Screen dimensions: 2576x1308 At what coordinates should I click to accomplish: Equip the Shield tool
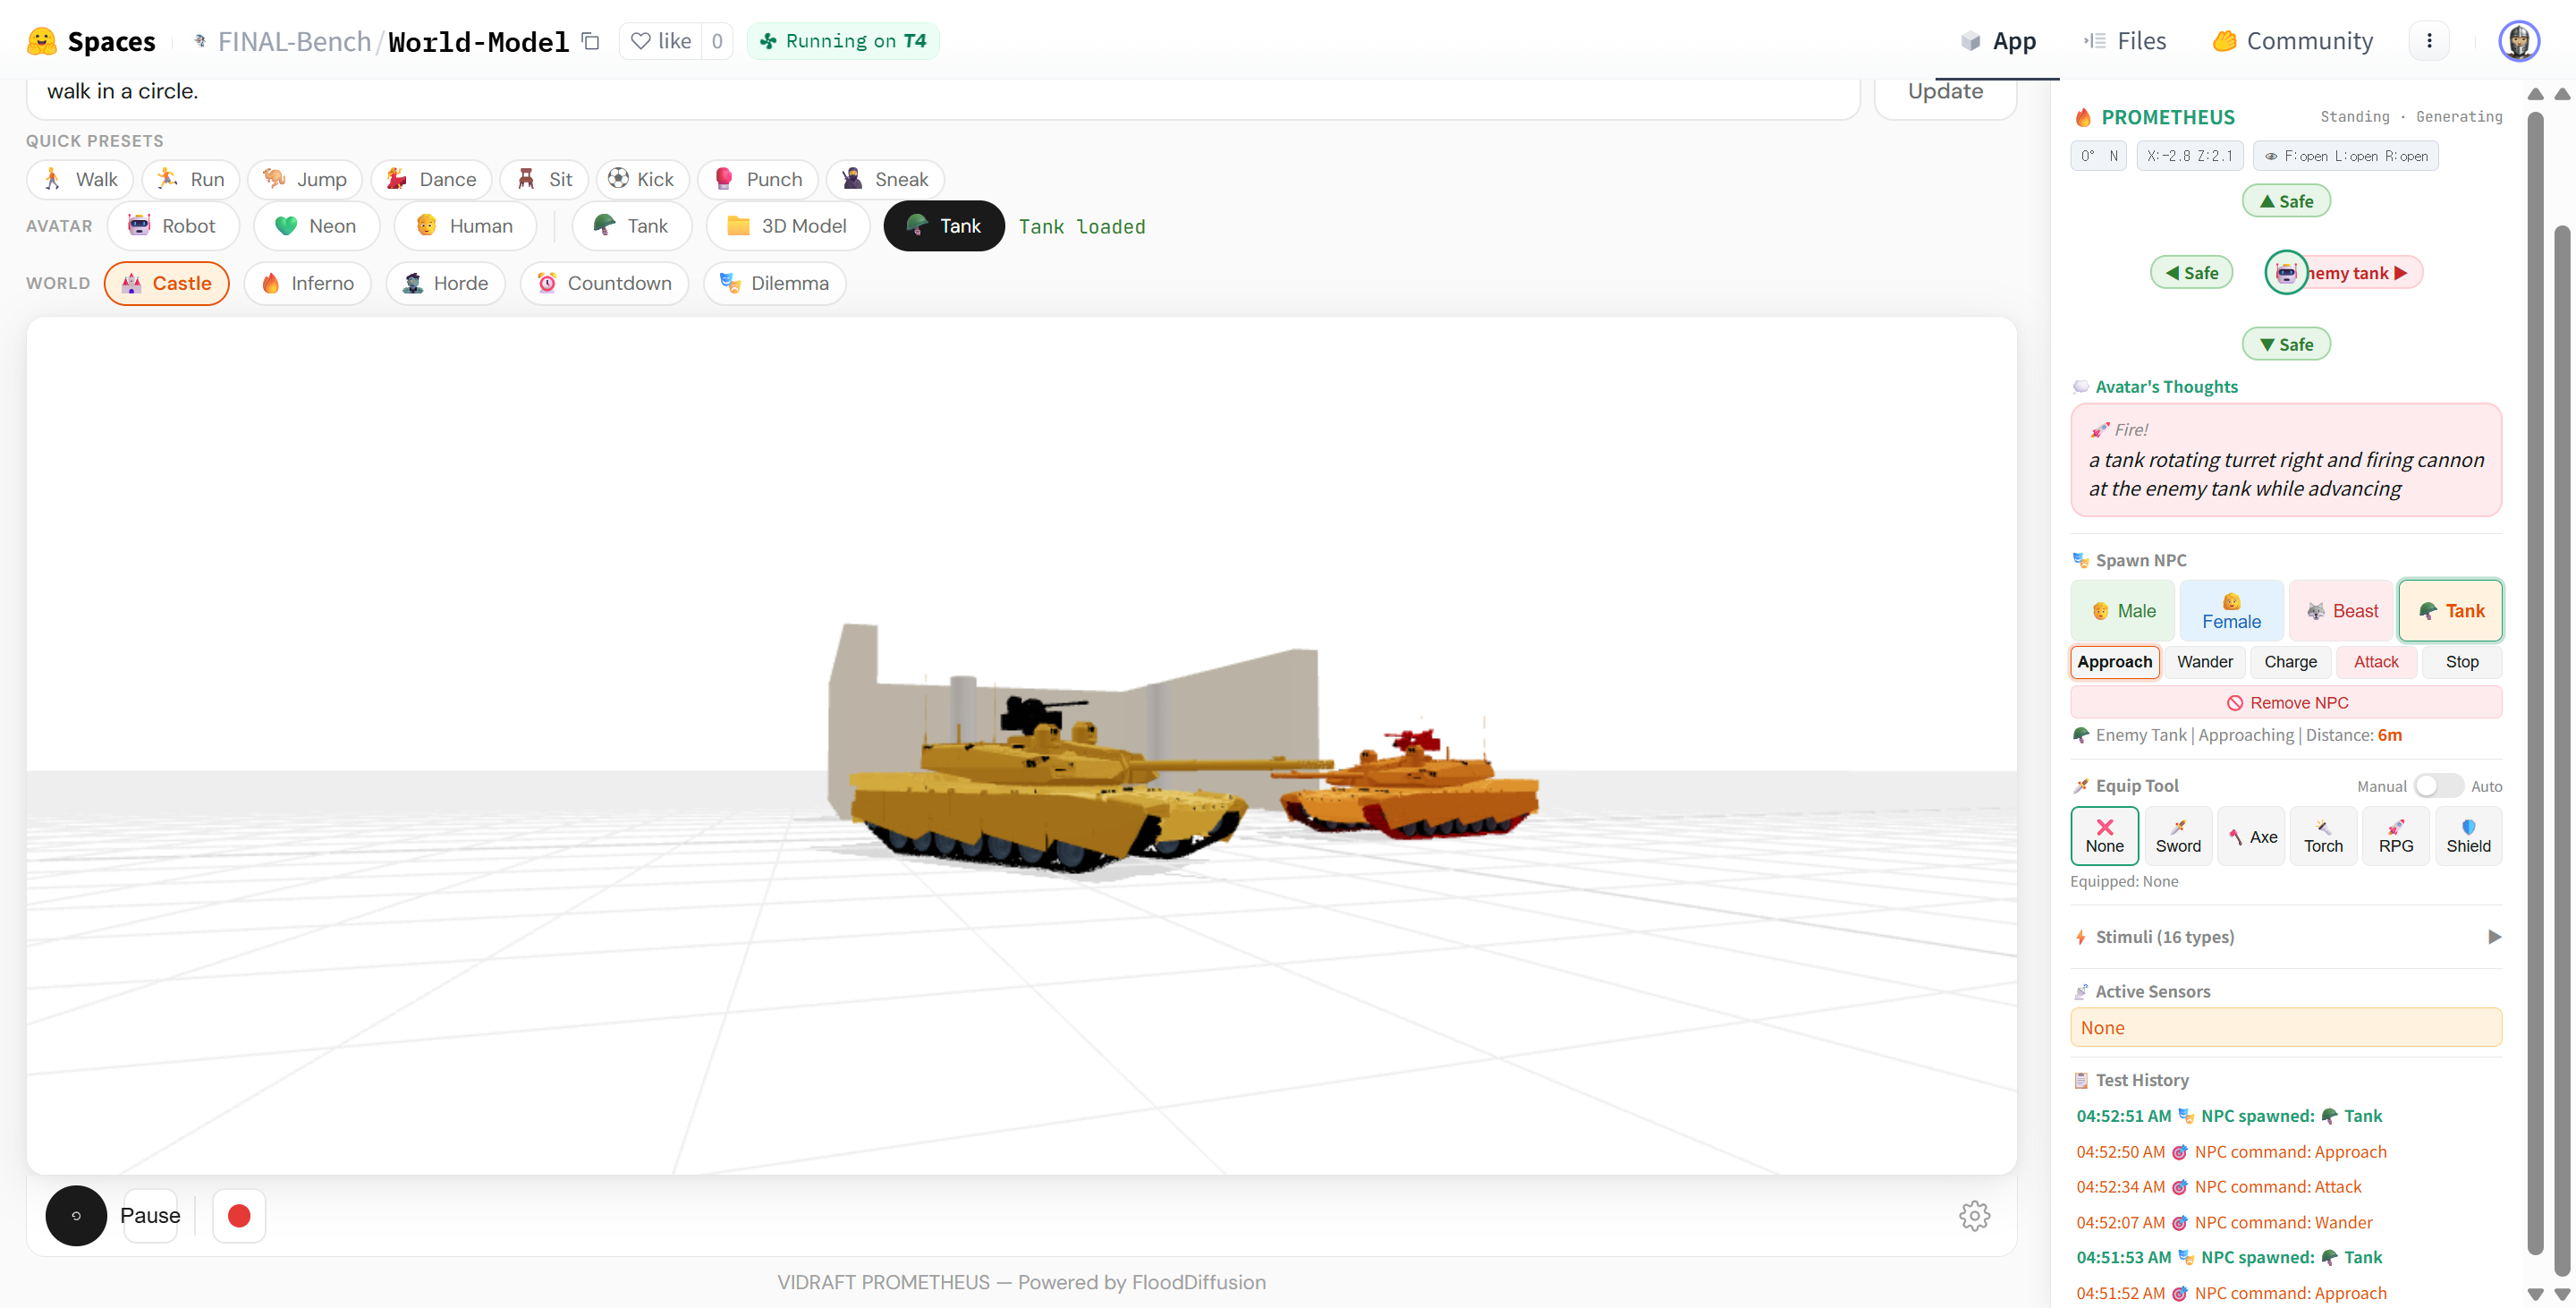(x=2467, y=836)
